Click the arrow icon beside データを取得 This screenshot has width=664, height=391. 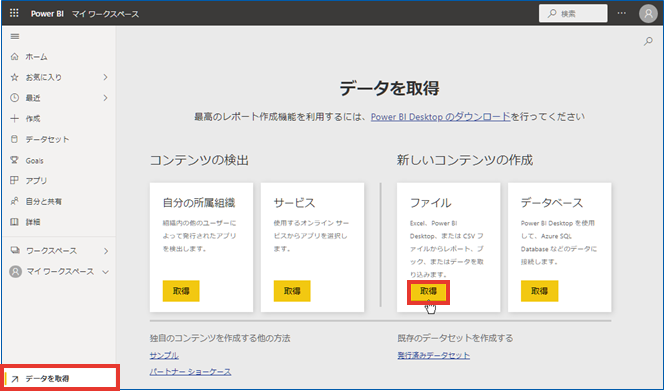pyautogui.click(x=15, y=379)
